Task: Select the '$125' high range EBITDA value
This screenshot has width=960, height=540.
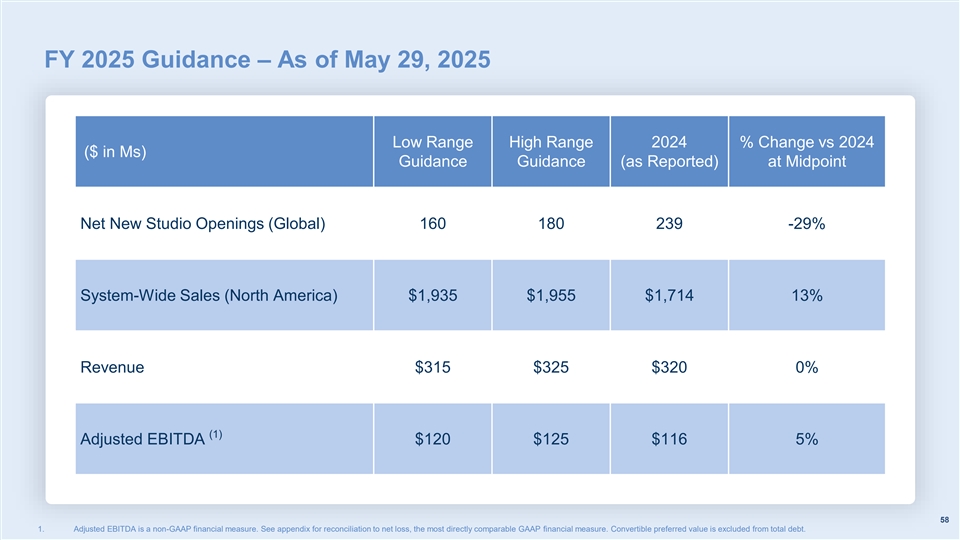Action: click(550, 439)
